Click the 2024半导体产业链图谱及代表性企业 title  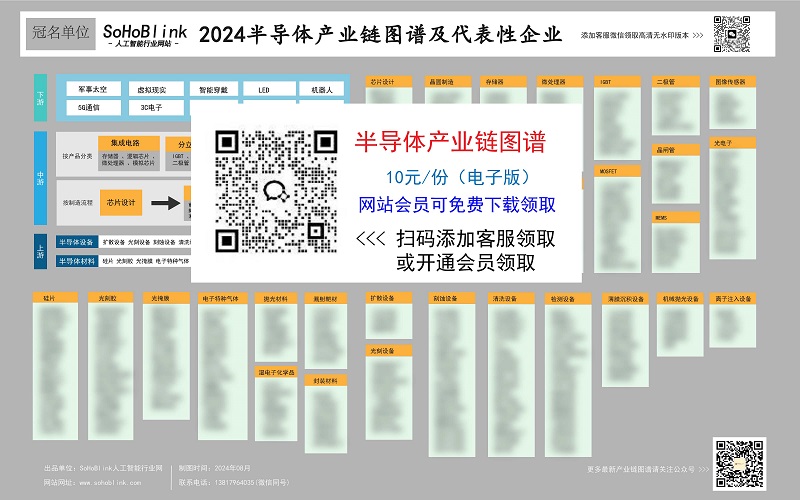coord(381,35)
